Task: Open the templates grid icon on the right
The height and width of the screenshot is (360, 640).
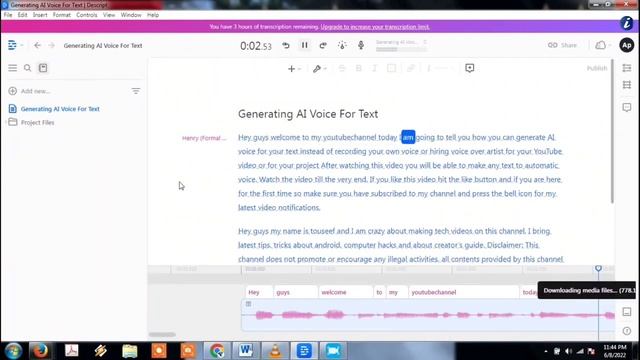Action: click(x=627, y=85)
